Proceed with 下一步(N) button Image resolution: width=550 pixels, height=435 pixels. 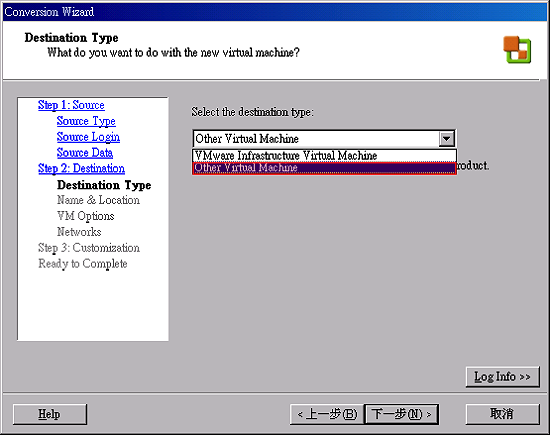(x=402, y=414)
